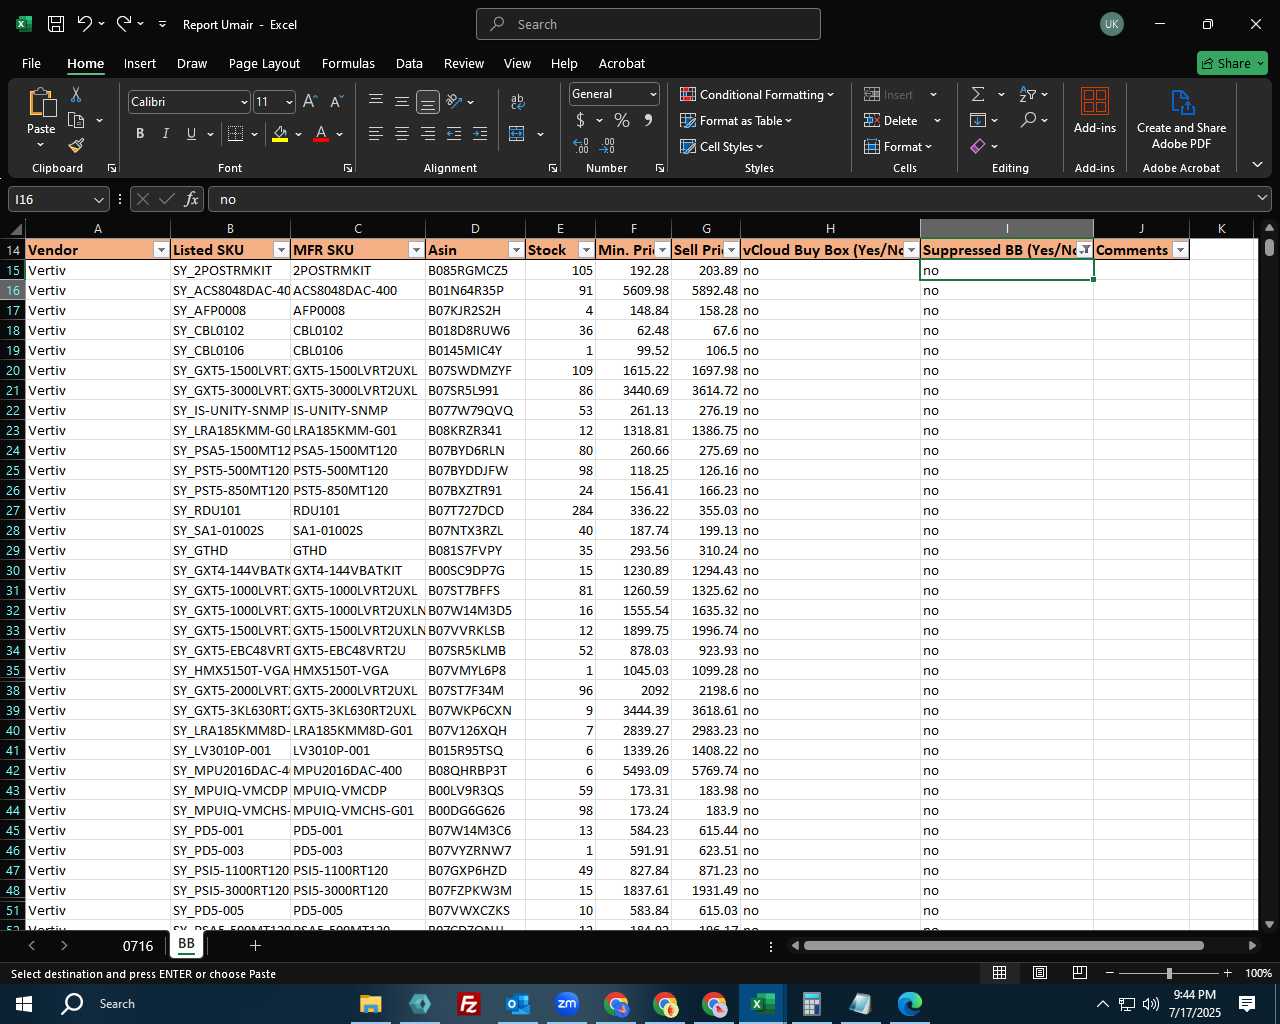Open Stock column filter dropdown
The width and height of the screenshot is (1280, 1024).
(x=586, y=250)
